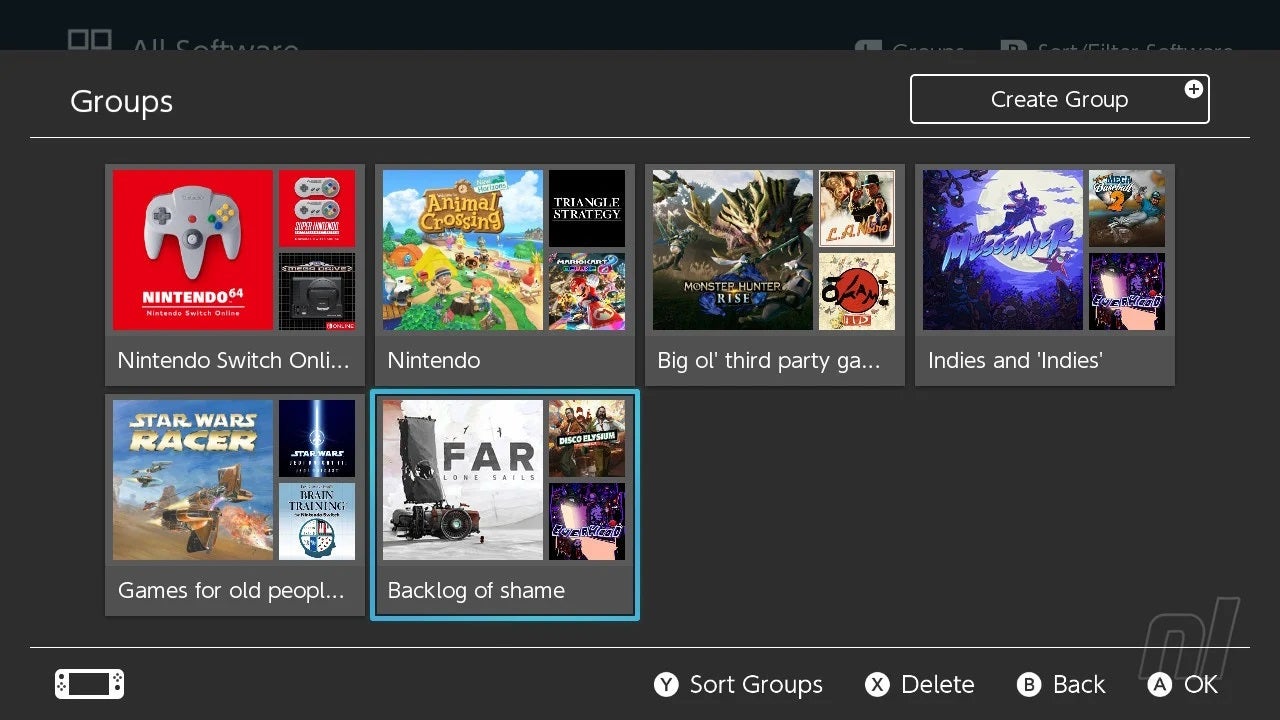The width and height of the screenshot is (1280, 720).
Task: Select The Messenger thumbnail
Action: tap(1003, 250)
